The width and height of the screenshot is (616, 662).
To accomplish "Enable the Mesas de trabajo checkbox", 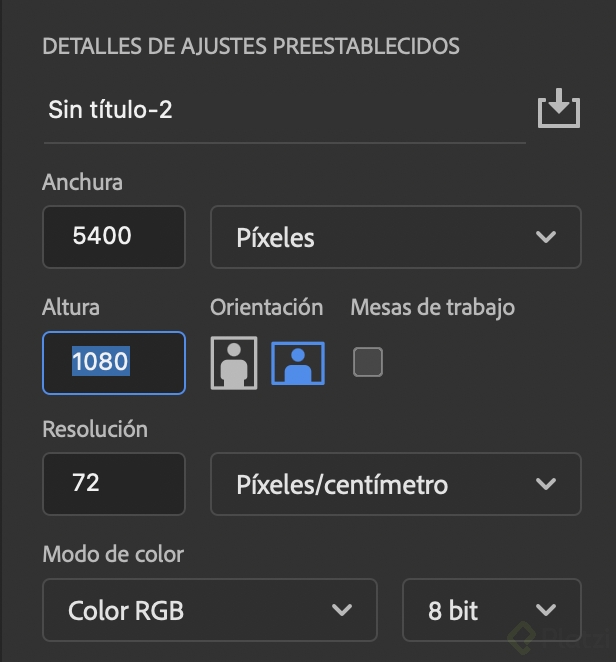I will (x=368, y=362).
